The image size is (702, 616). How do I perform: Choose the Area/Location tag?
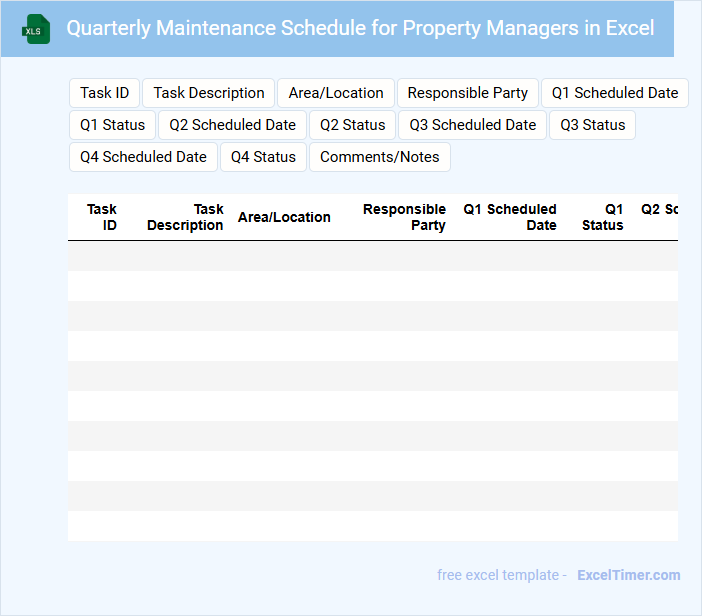tap(336, 93)
